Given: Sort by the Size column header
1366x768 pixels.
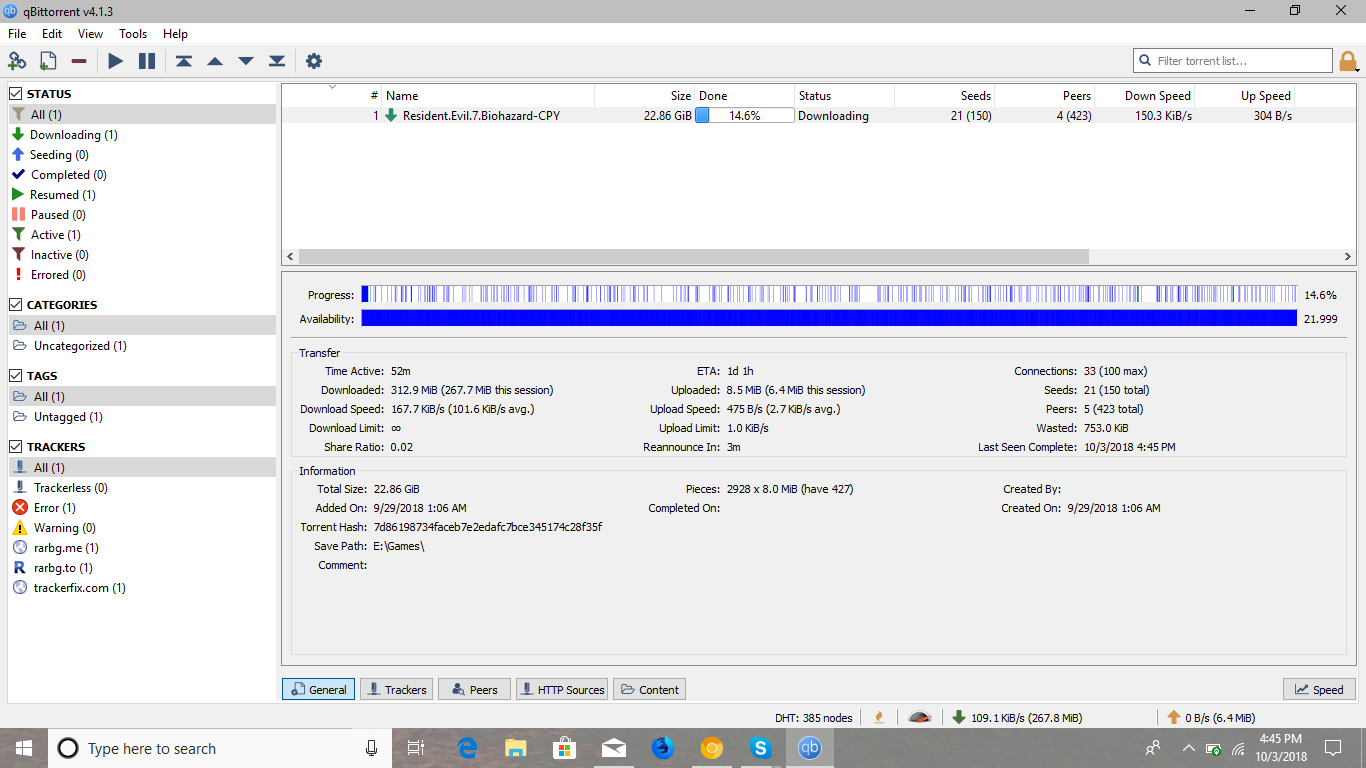Looking at the screenshot, I should click(645, 96).
